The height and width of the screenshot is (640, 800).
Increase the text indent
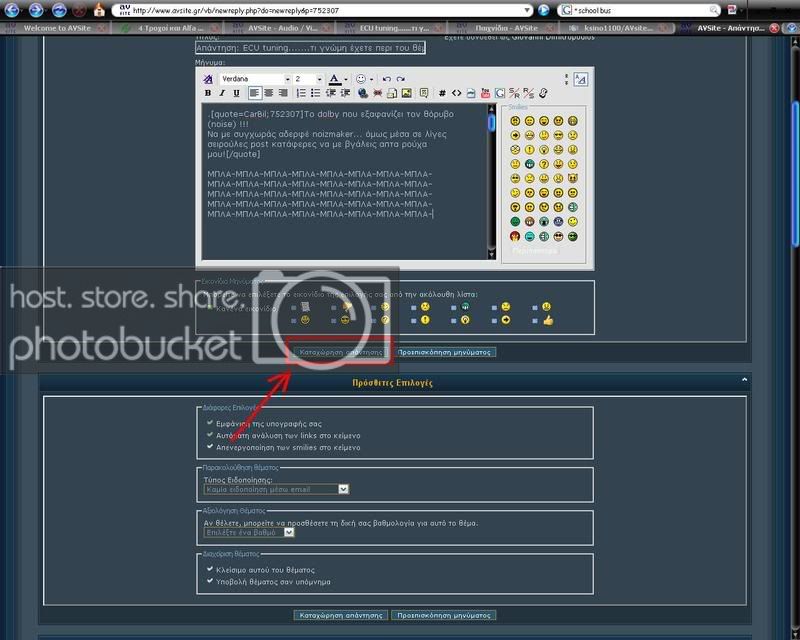click(345, 93)
